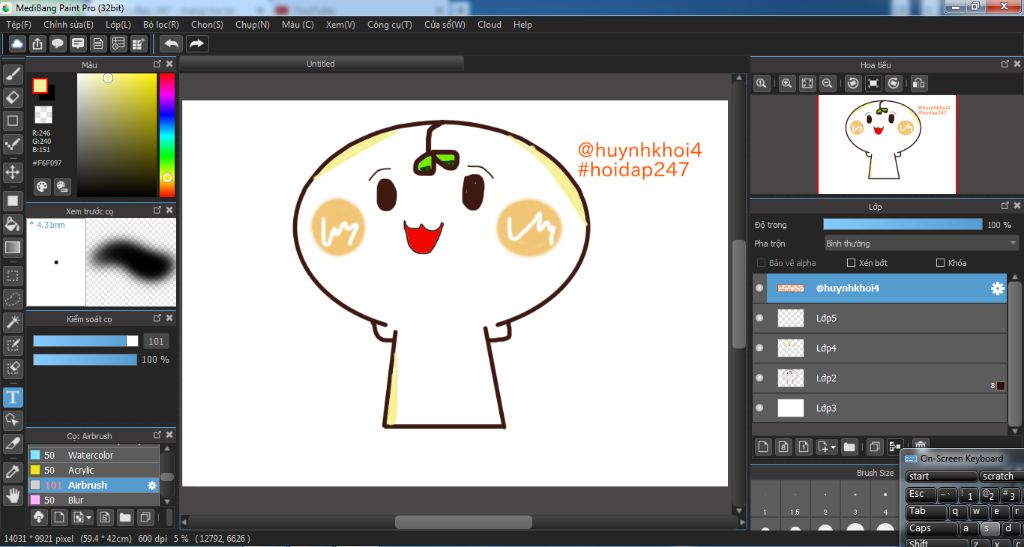1024x547 pixels.
Task: Open the Tệp(F) menu
Action: 18,25
